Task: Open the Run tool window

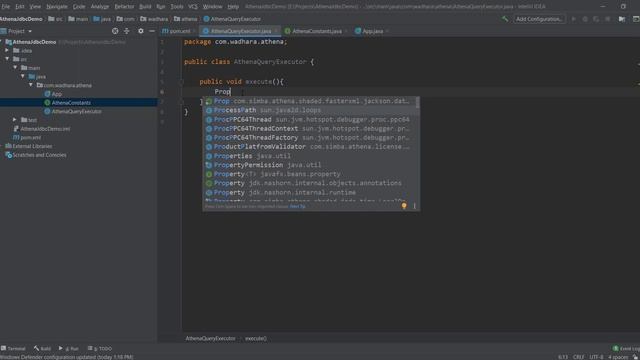Action: coord(69,349)
